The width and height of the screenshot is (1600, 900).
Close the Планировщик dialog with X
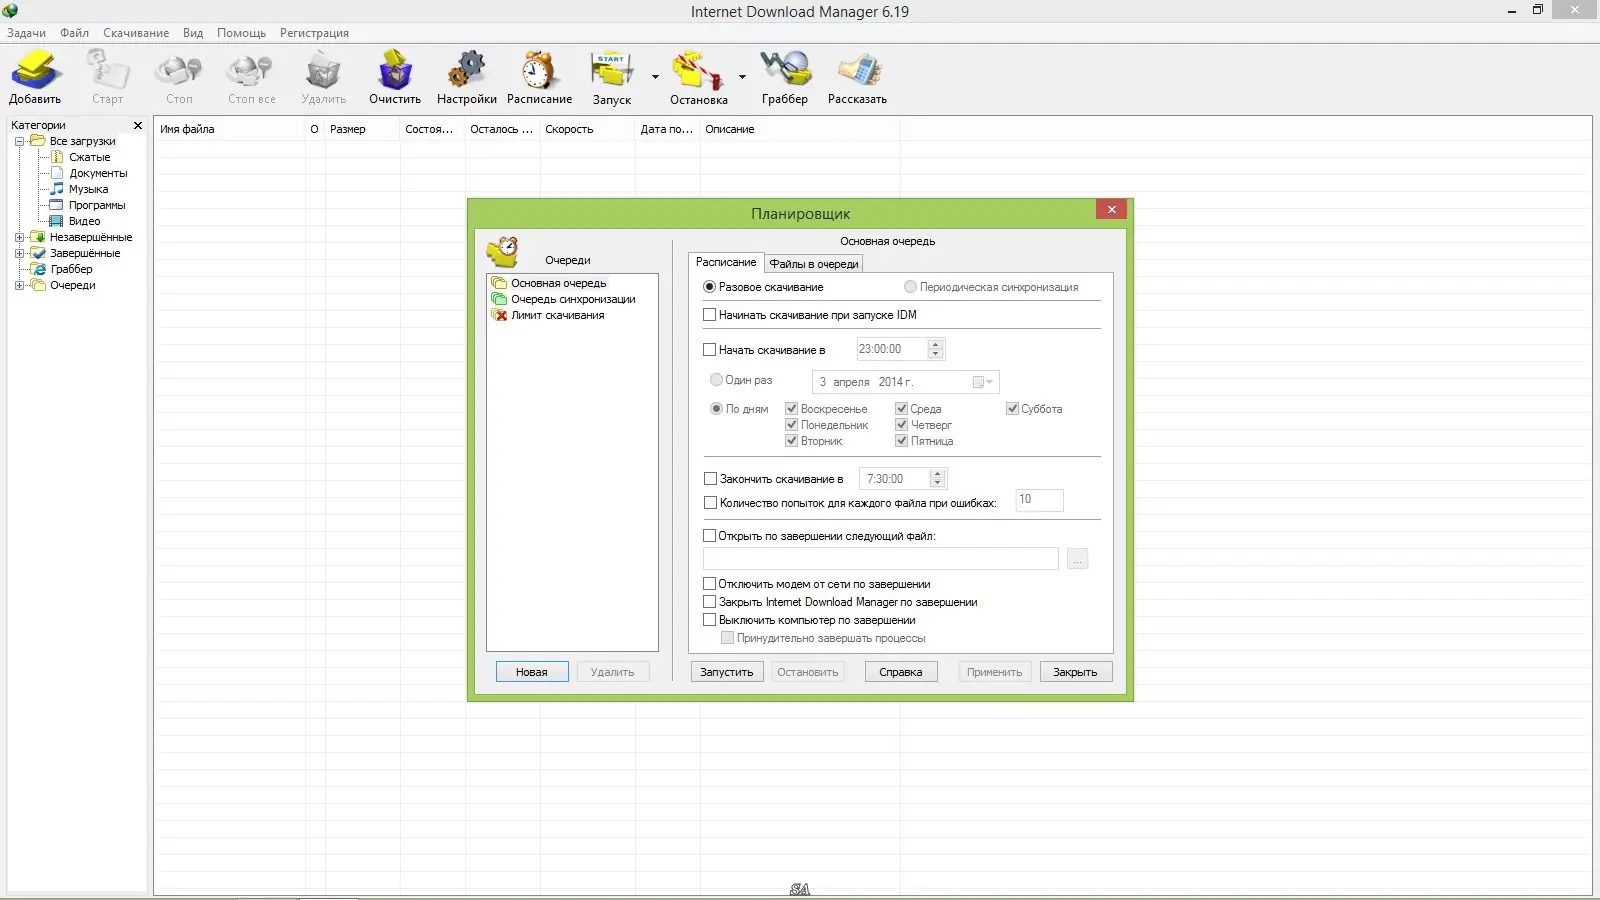pos(1111,209)
